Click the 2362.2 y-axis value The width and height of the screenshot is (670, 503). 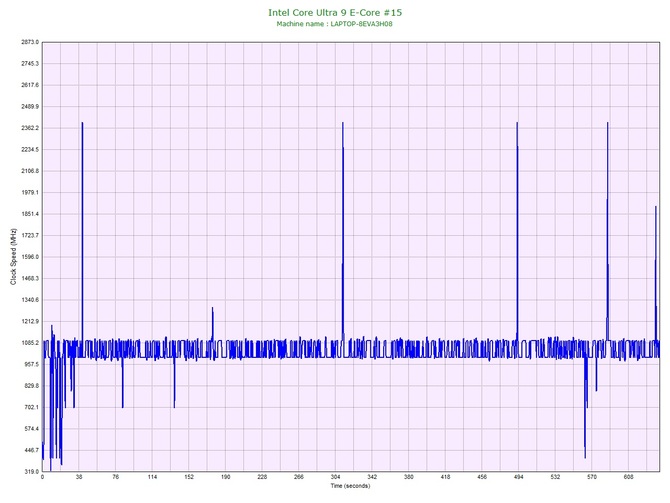(x=30, y=128)
